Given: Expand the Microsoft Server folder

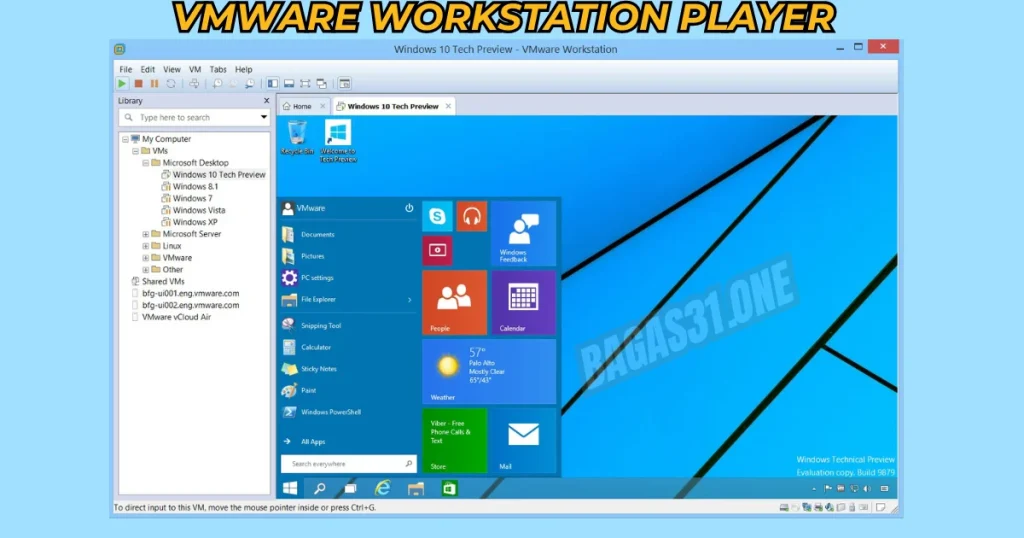Looking at the screenshot, I should tap(146, 234).
